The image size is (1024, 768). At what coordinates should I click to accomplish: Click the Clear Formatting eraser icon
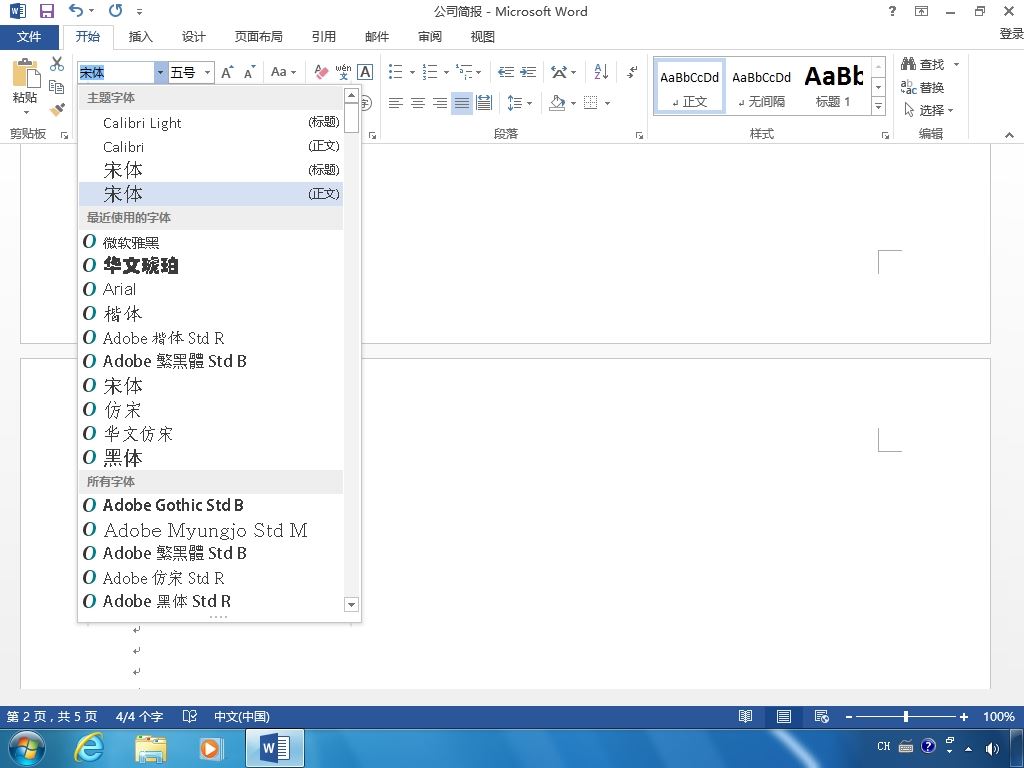(x=321, y=72)
